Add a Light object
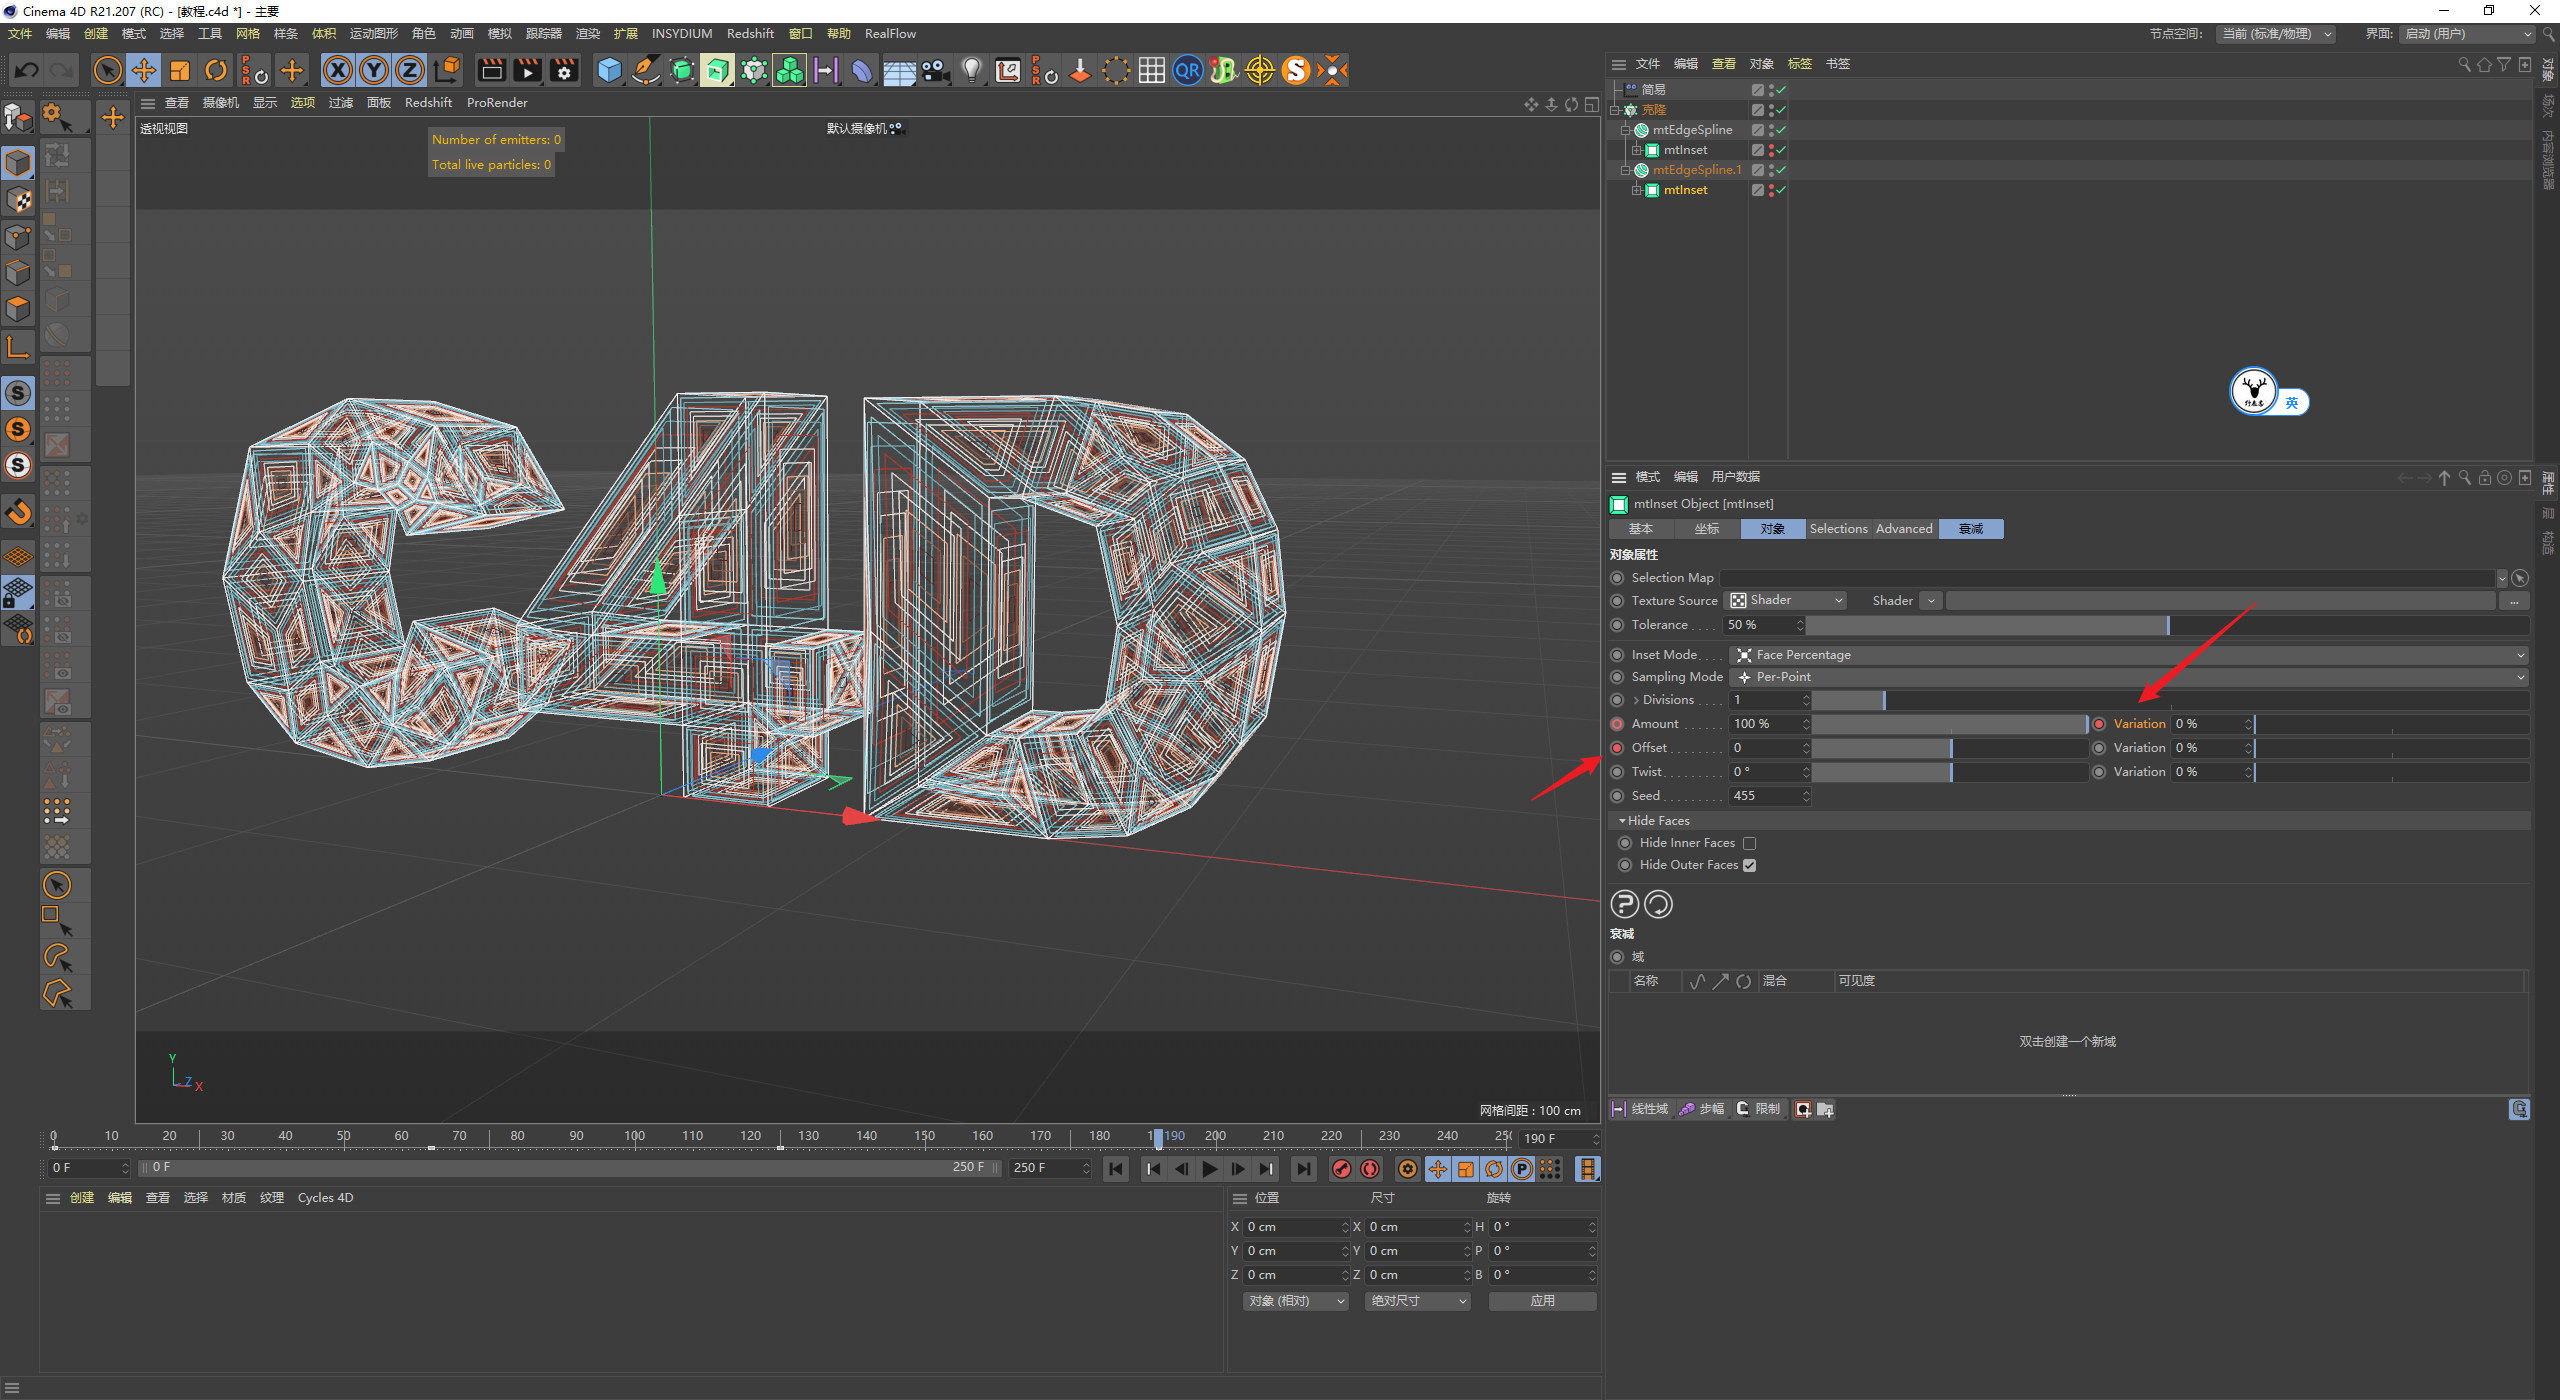 click(971, 70)
